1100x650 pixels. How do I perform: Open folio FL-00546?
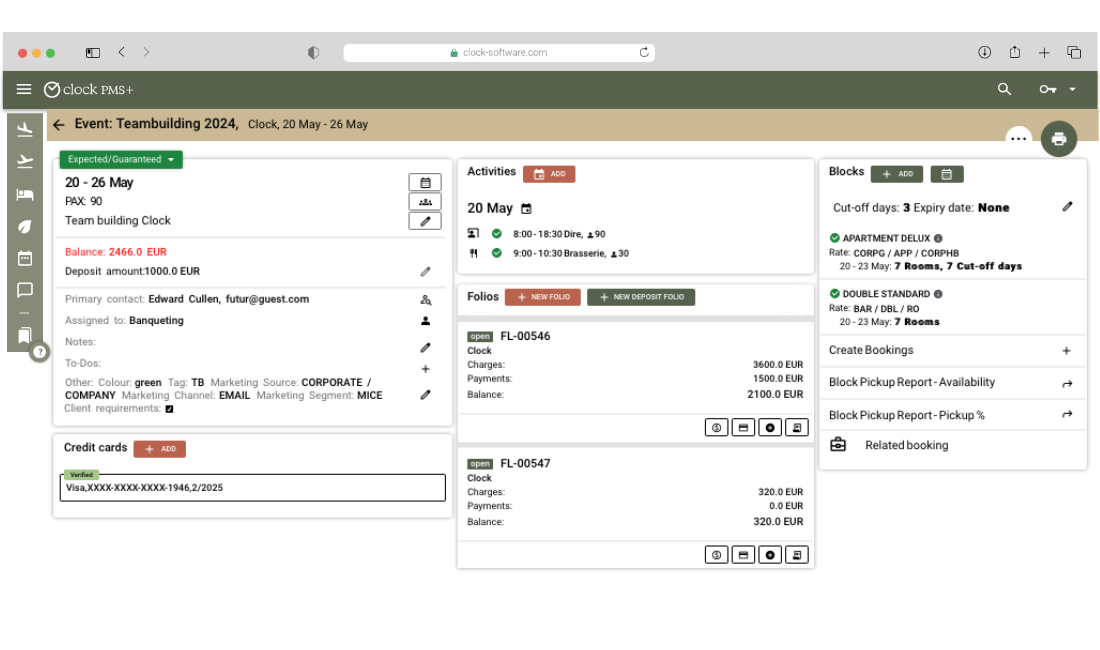click(x=525, y=336)
